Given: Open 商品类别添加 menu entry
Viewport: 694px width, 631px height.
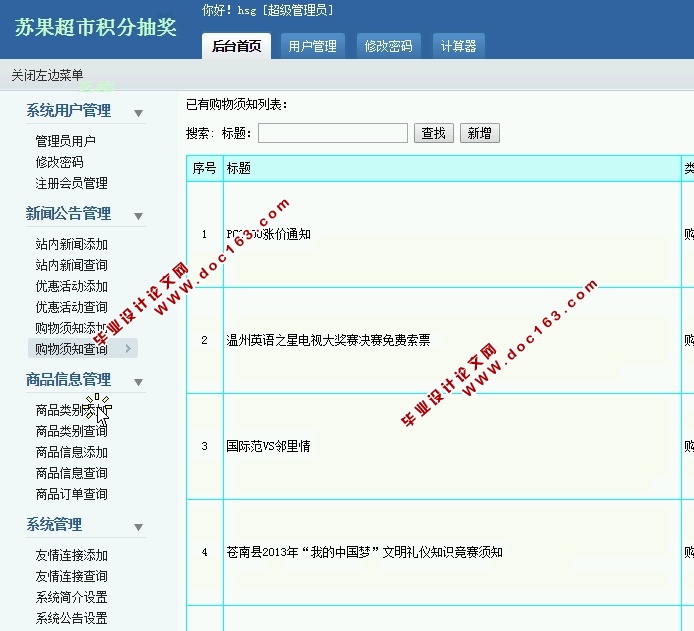Looking at the screenshot, I should [x=72, y=410].
